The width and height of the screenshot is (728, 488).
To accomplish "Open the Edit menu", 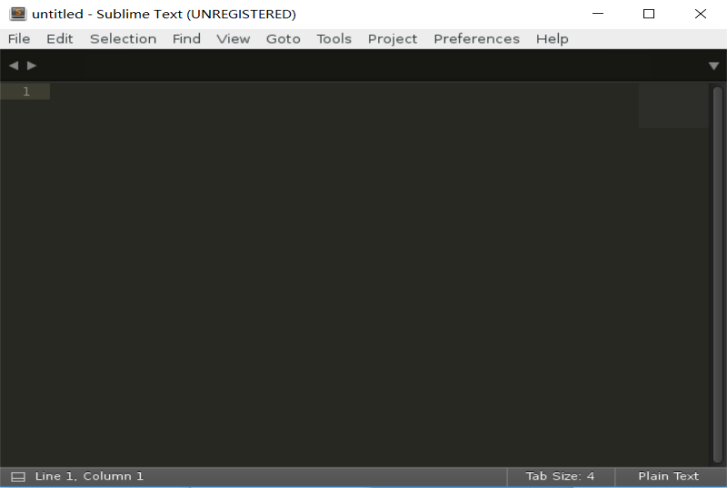I will pyautogui.click(x=59, y=39).
